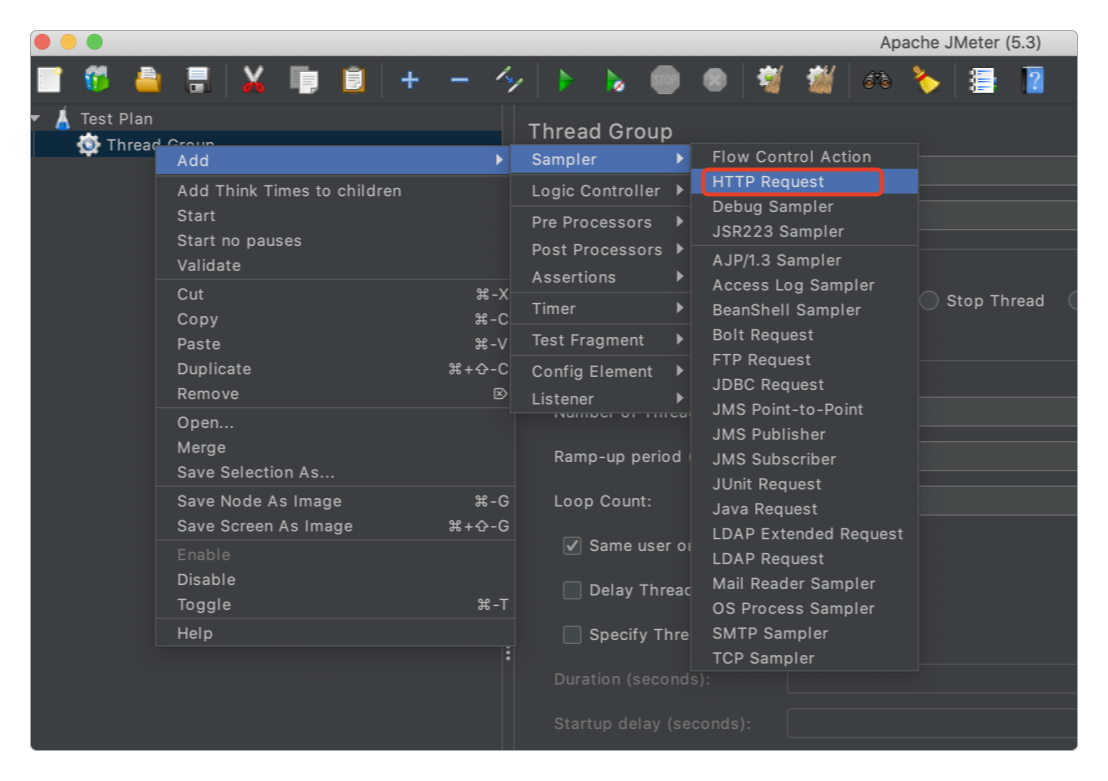This screenshot has width=1108, height=781.
Task: Open the Templates toolbar icon
Action: [x=98, y=80]
